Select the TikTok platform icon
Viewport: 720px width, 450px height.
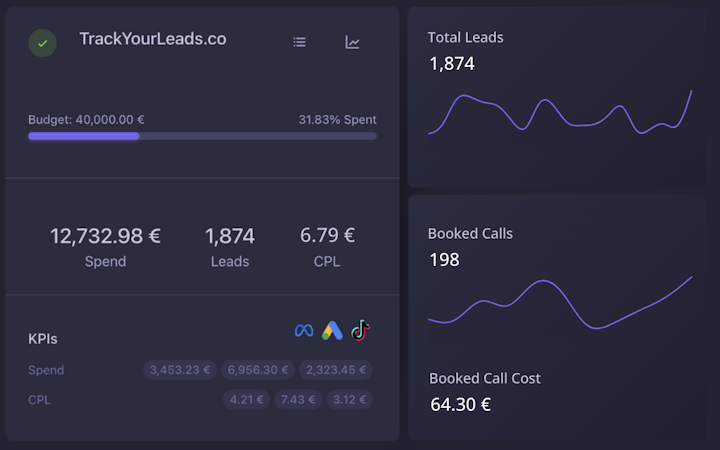[360, 330]
